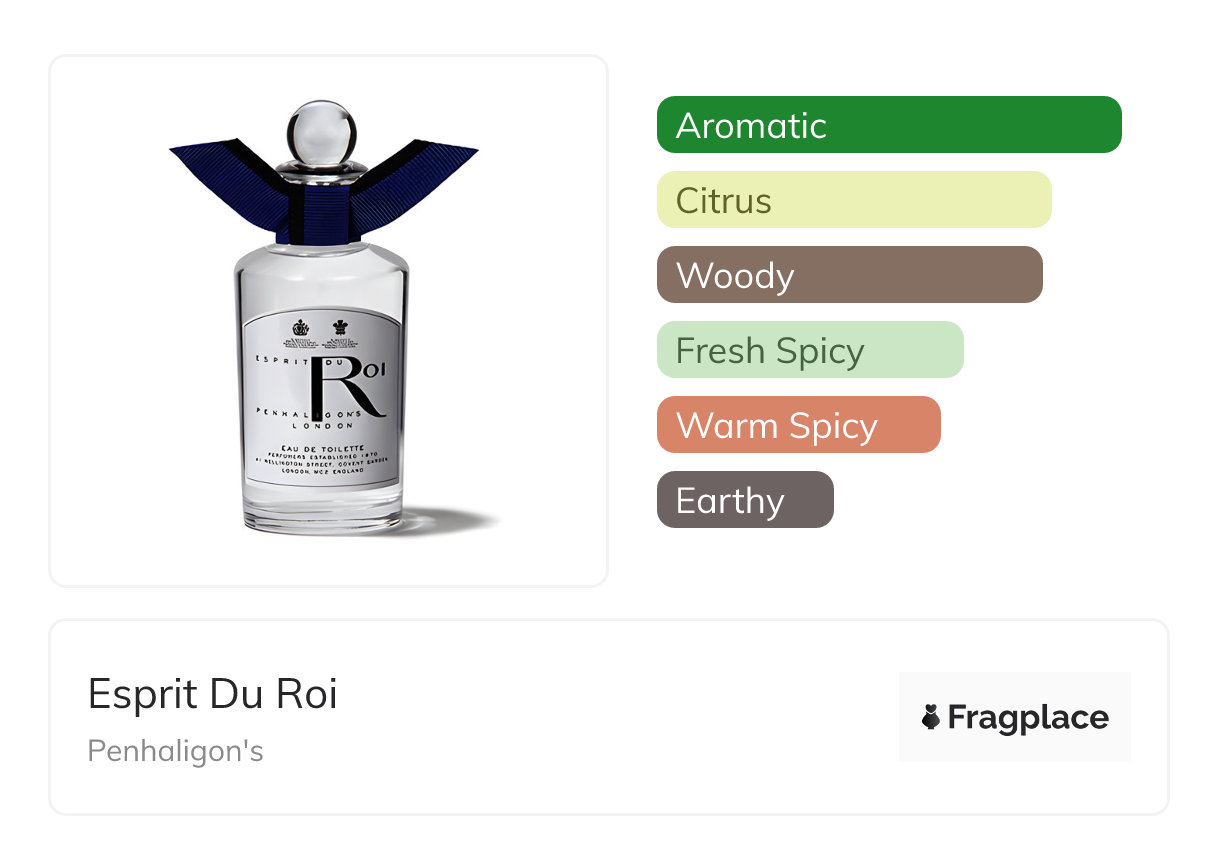This screenshot has width=1218, height=864.
Task: Click the Fragplace wordmark text
Action: [x=1028, y=718]
